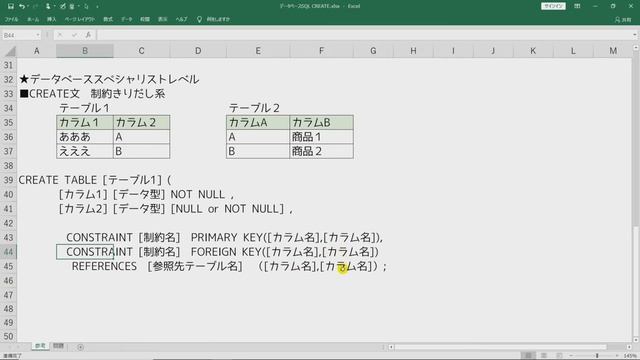Switch to Normal view icon in status bar
Image resolution: width=640 pixels, height=360 pixels.
[528, 356]
